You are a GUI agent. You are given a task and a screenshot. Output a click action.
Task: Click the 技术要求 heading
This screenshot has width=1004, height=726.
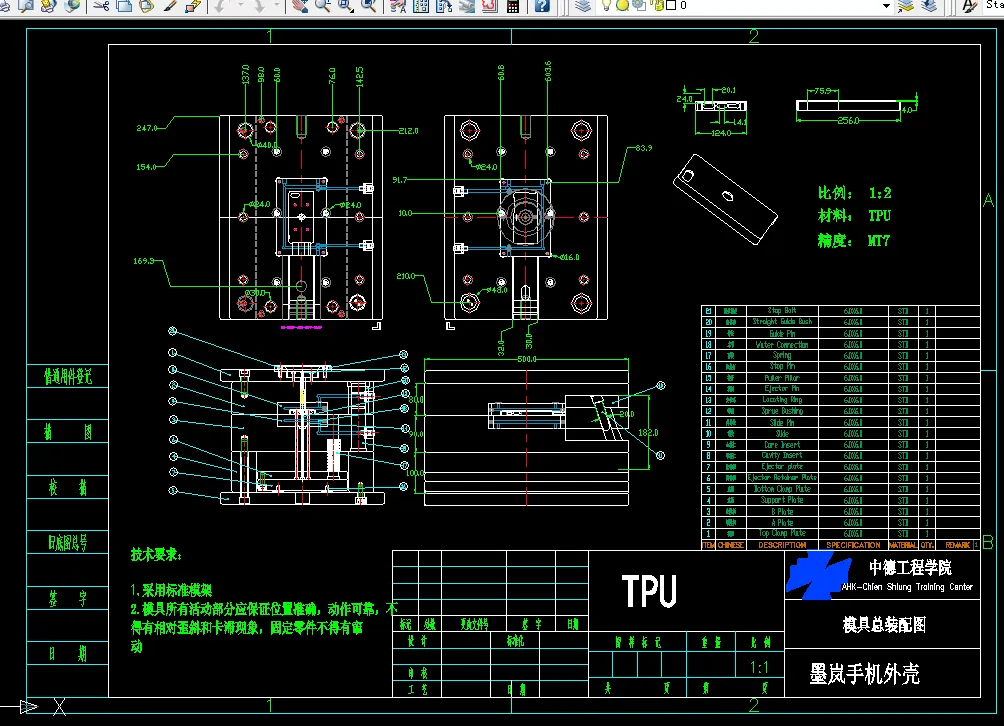pyautogui.click(x=156, y=554)
